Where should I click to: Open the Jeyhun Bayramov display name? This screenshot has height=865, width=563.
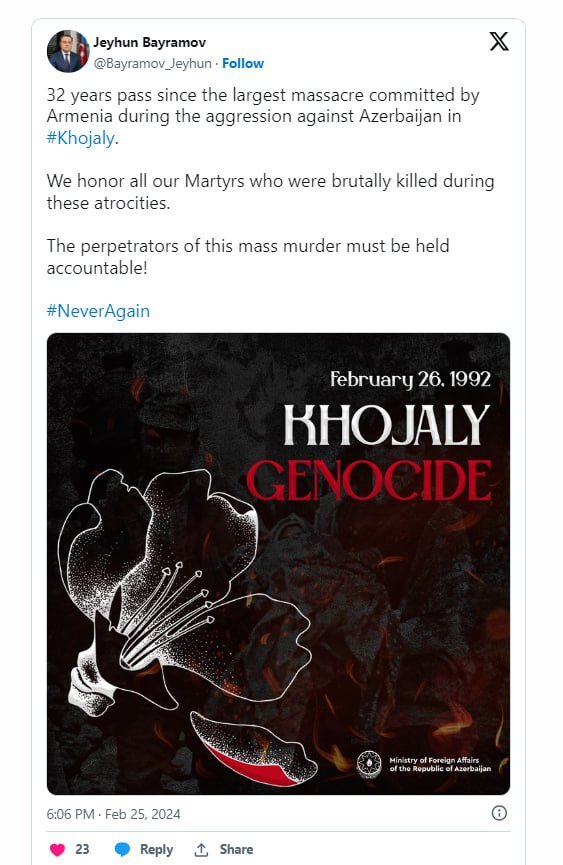(x=149, y=42)
